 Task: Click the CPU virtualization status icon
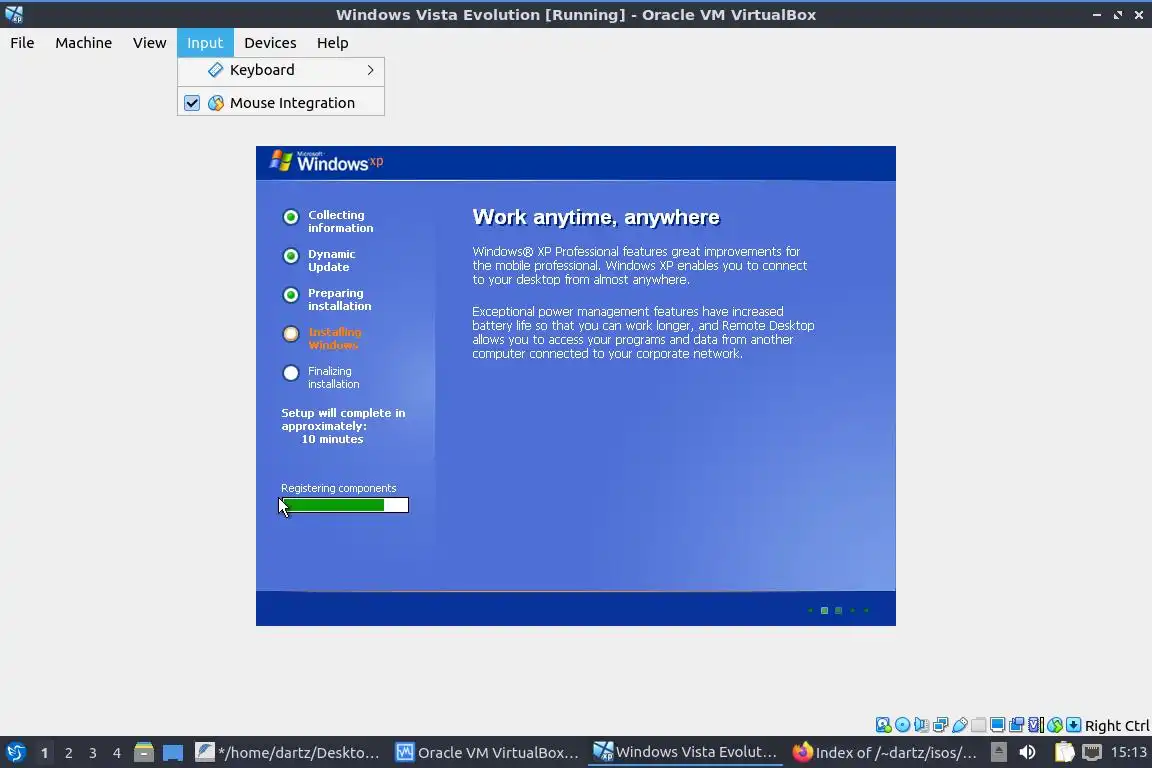pos(1036,725)
